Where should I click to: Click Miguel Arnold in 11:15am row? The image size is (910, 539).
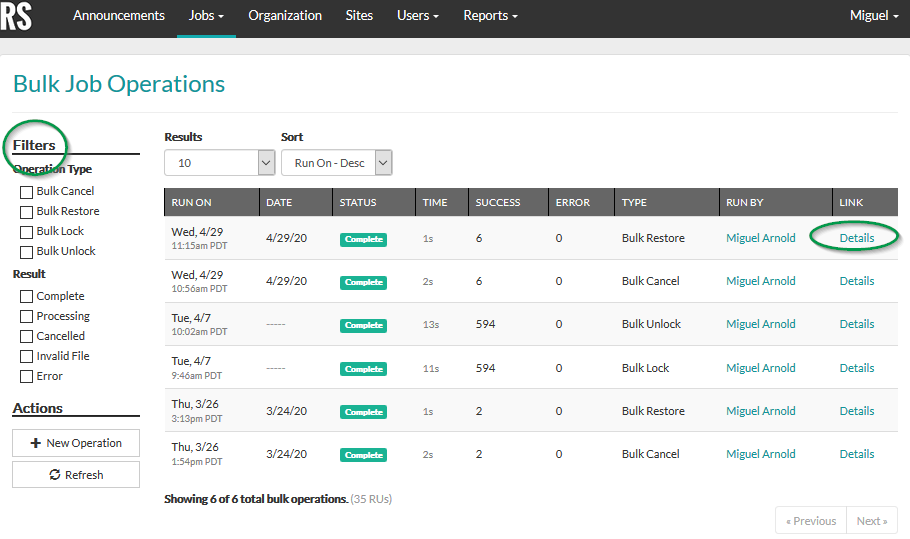(x=760, y=238)
